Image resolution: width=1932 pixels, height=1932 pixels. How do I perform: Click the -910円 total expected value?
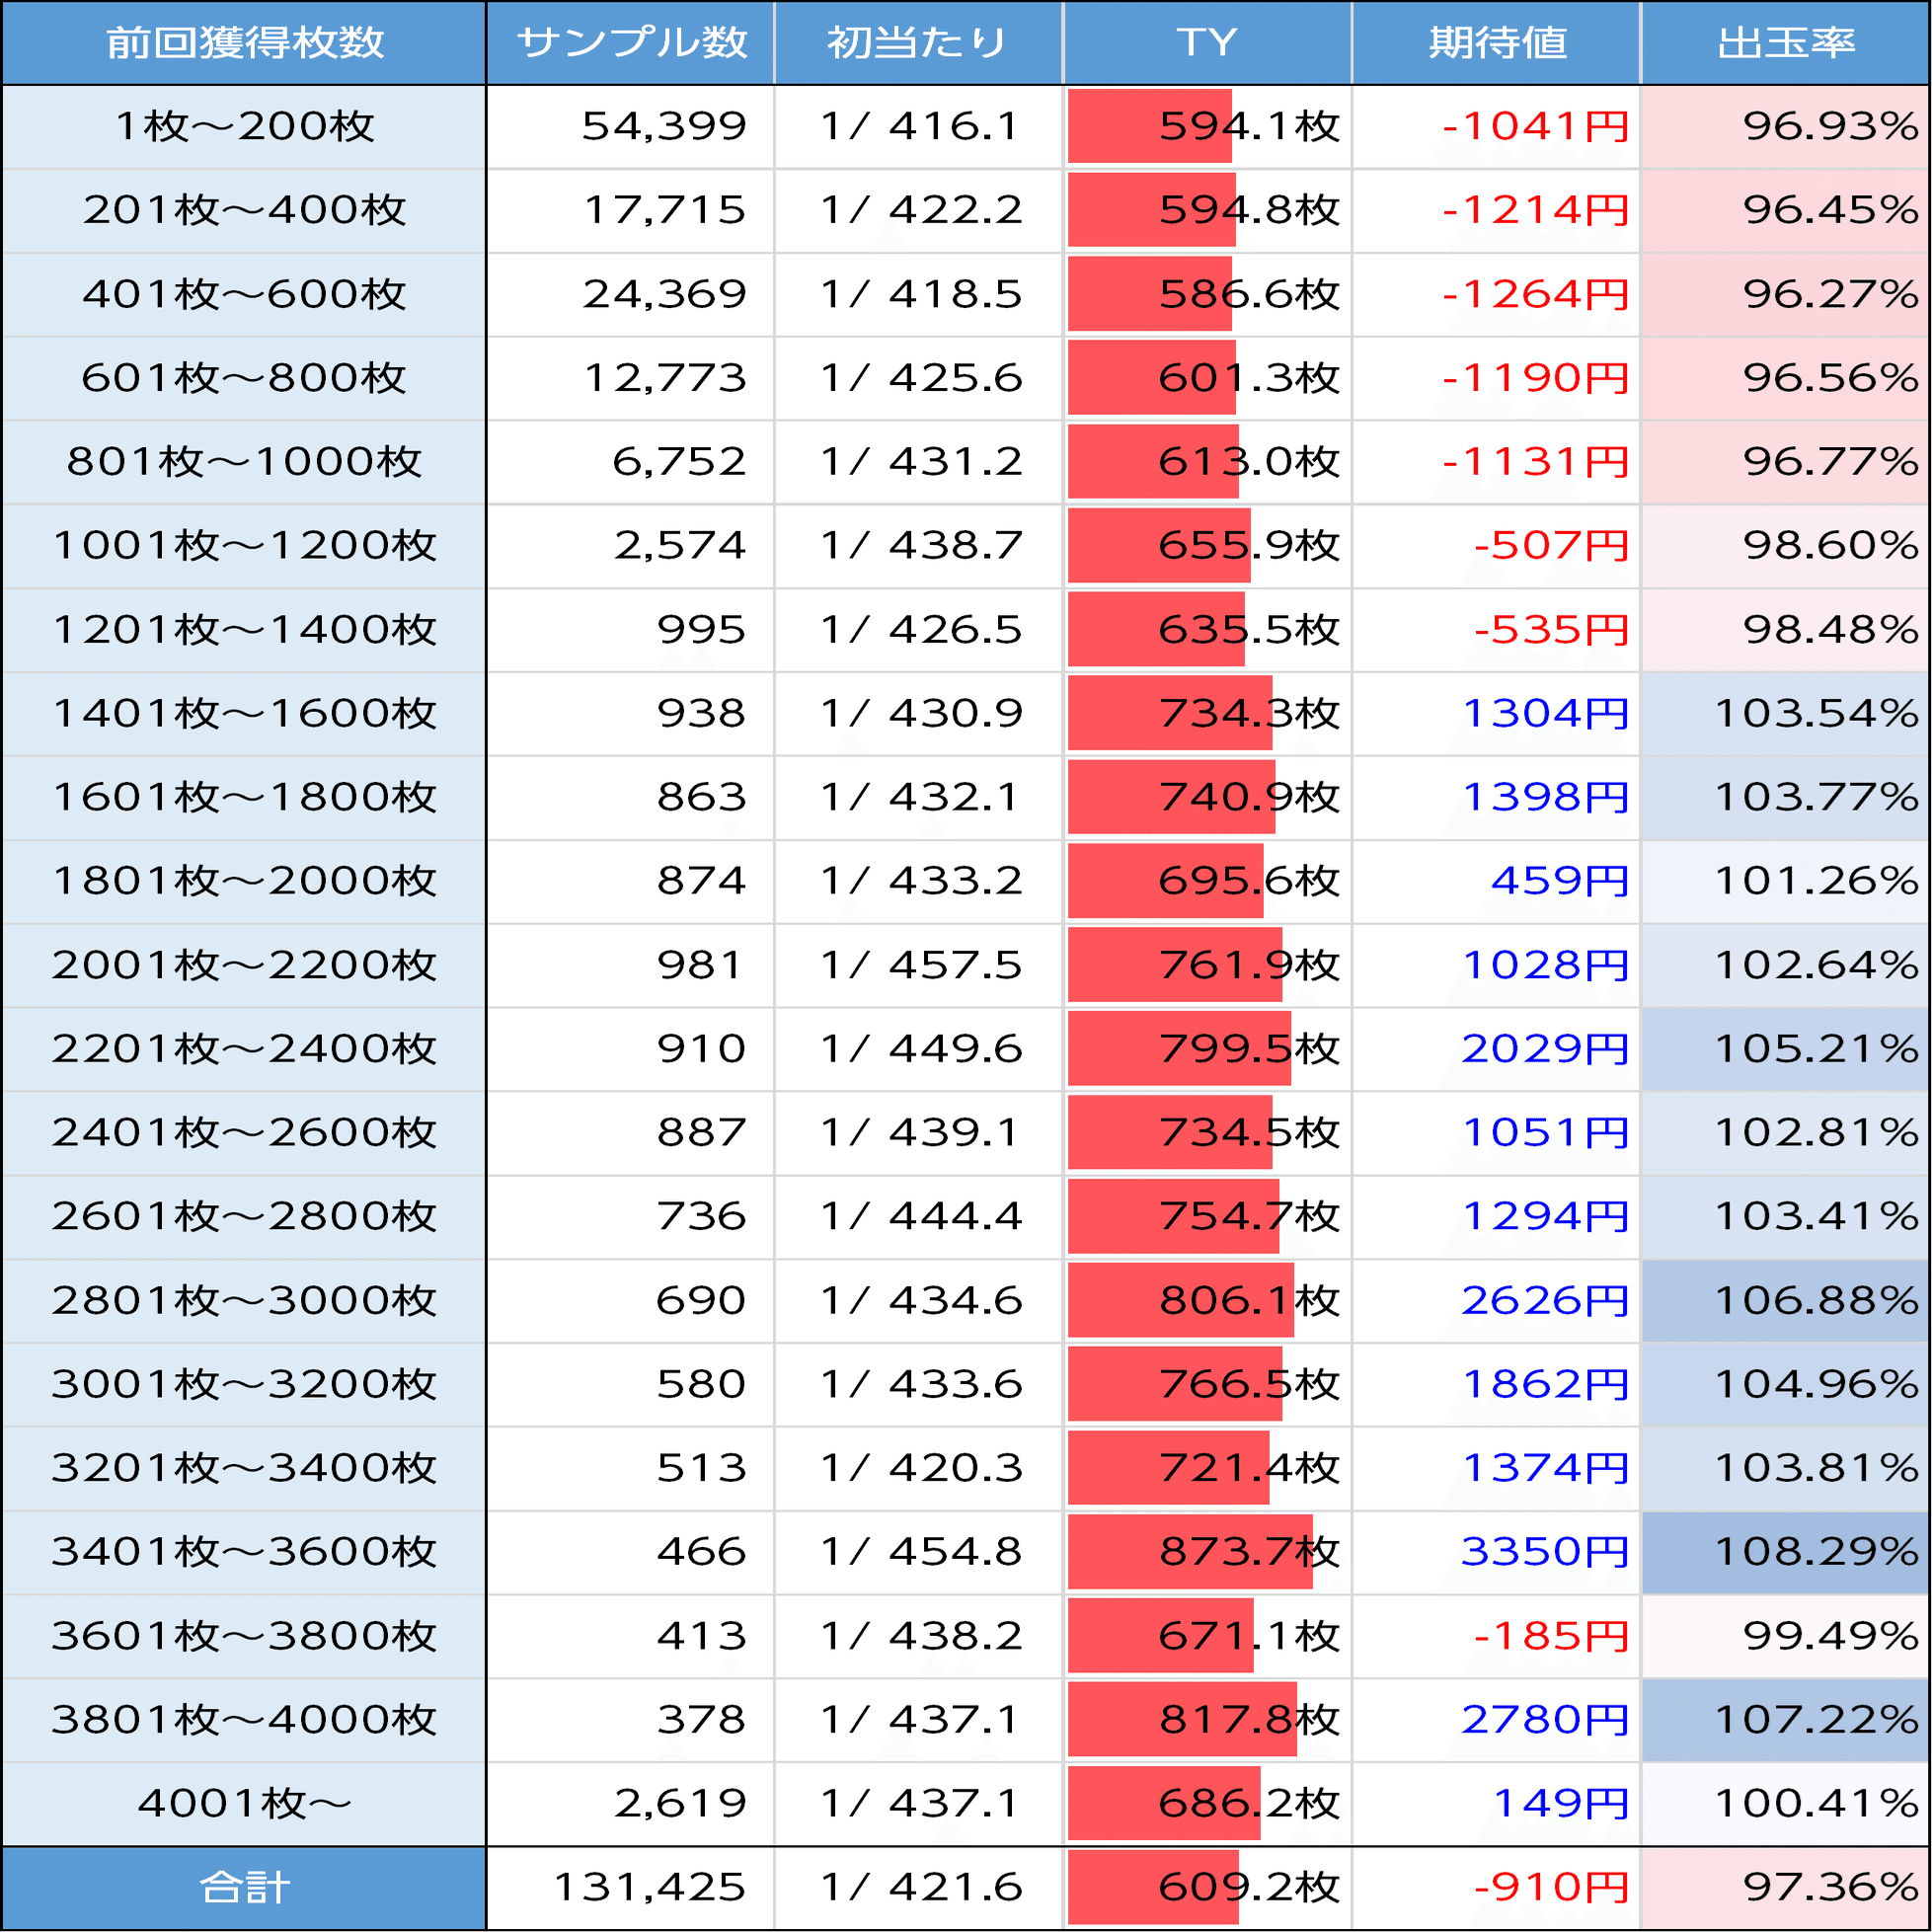pyautogui.click(x=1551, y=1887)
